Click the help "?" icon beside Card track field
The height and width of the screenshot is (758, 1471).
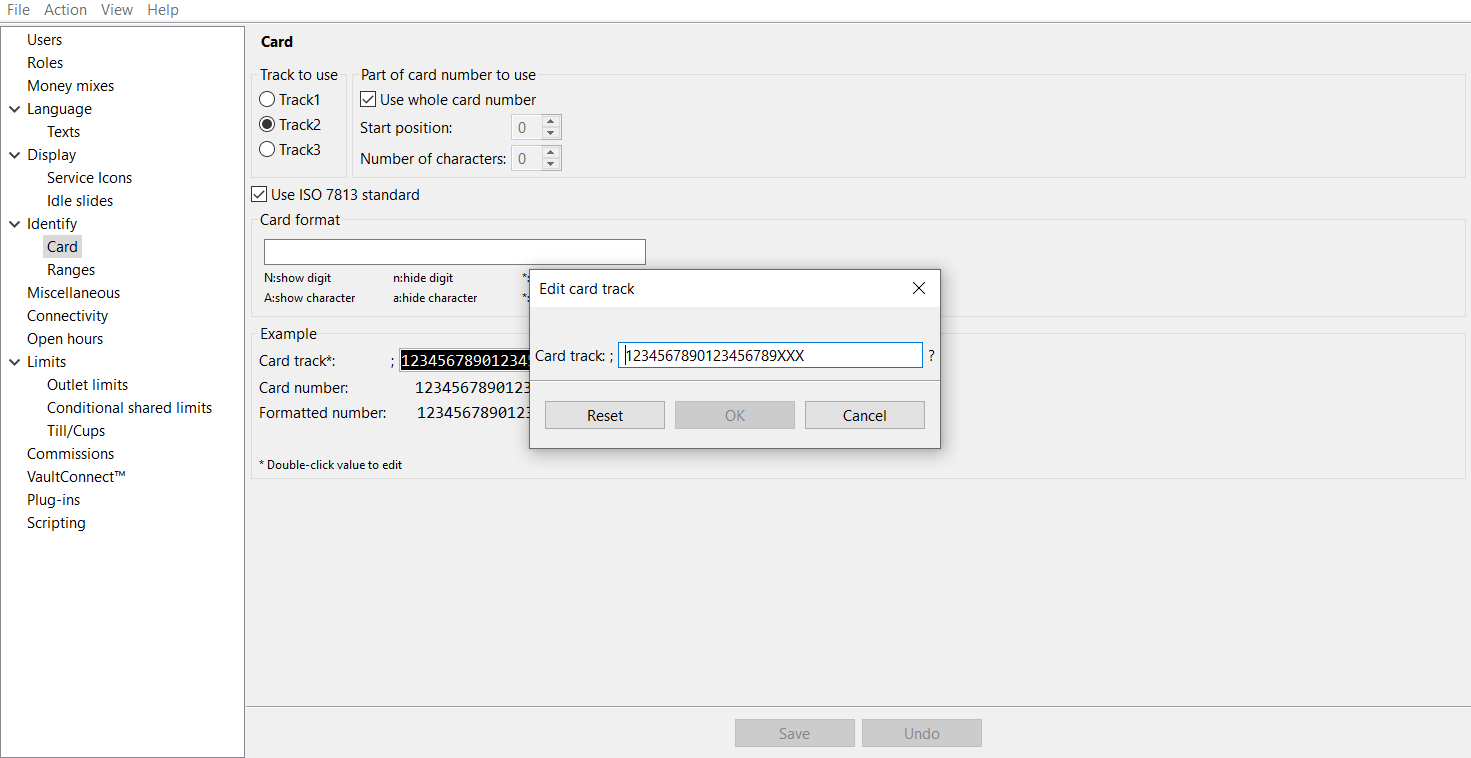click(931, 355)
